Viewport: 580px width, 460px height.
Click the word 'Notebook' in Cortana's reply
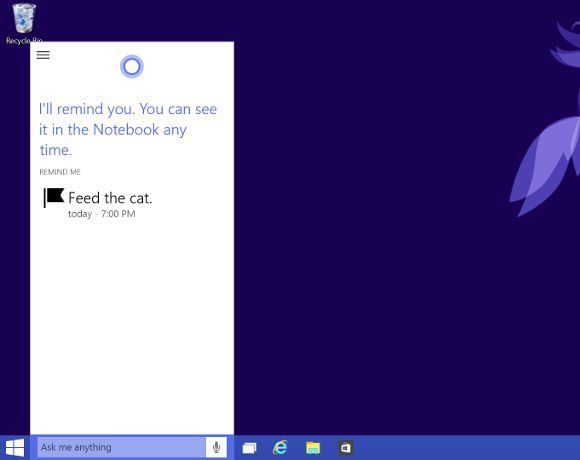[126, 129]
